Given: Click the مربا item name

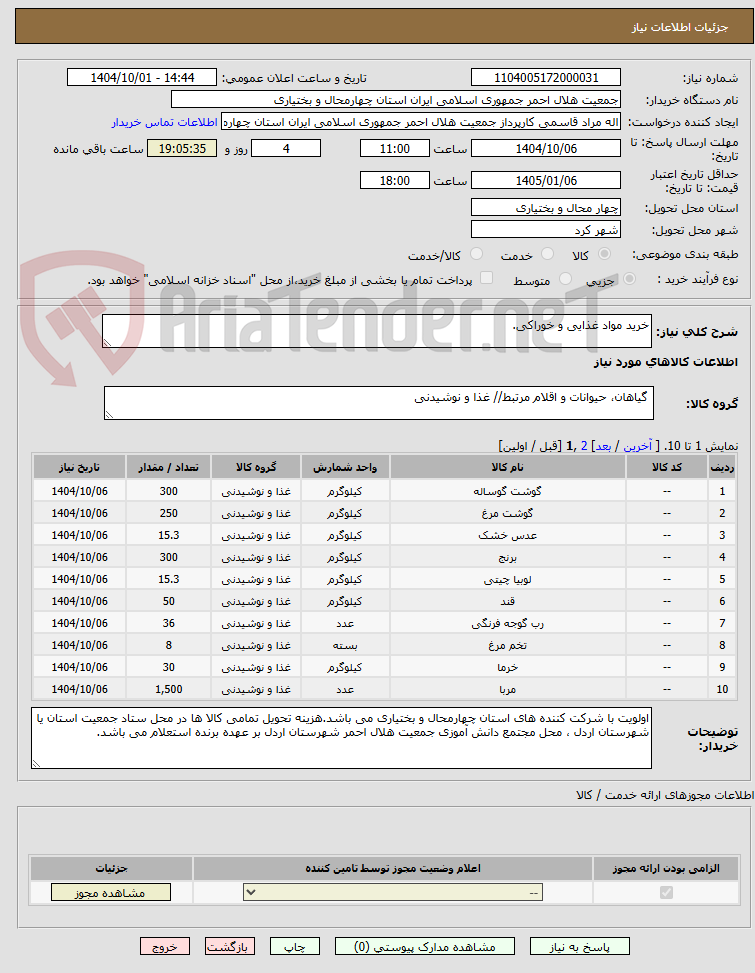Looking at the screenshot, I should (x=507, y=689).
